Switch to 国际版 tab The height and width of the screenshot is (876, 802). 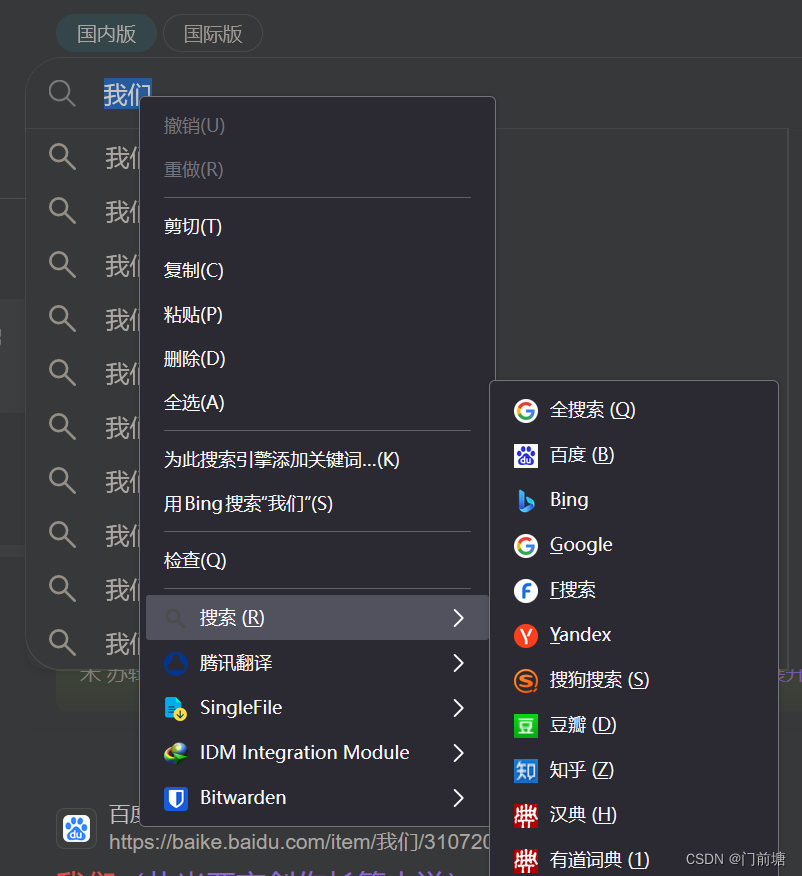click(x=213, y=34)
